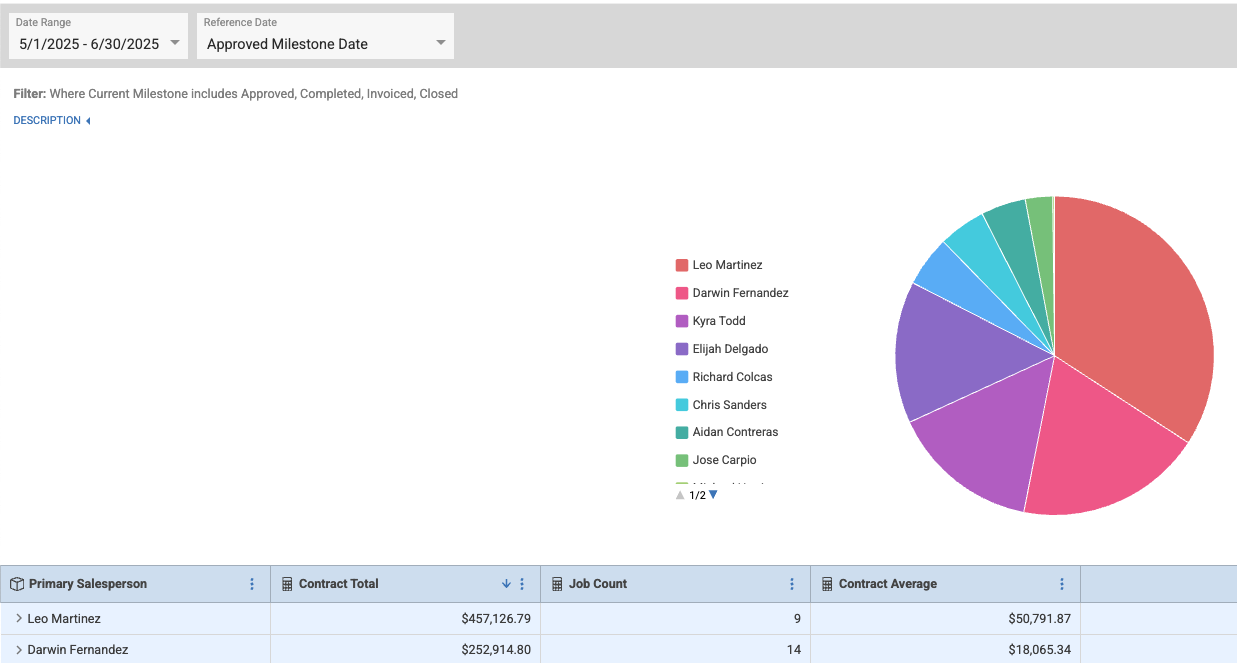This screenshot has width=1237, height=663.
Task: Sort by Contract Average column header
Action: [887, 584]
